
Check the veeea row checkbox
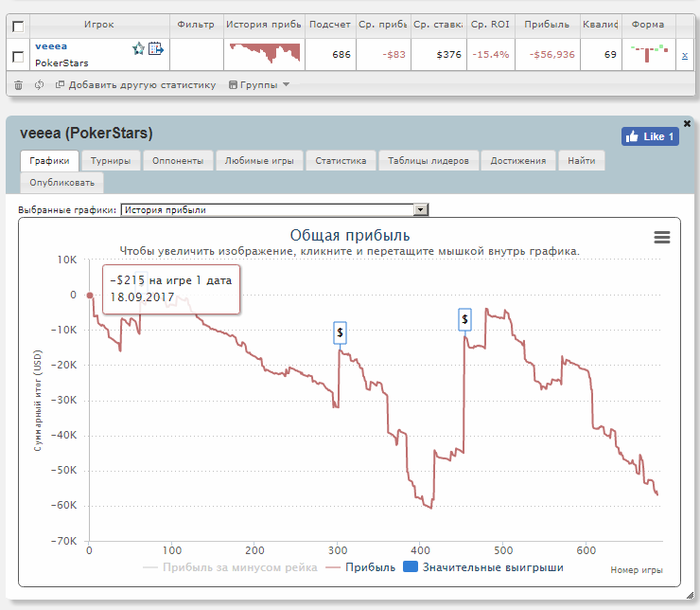click(18, 57)
